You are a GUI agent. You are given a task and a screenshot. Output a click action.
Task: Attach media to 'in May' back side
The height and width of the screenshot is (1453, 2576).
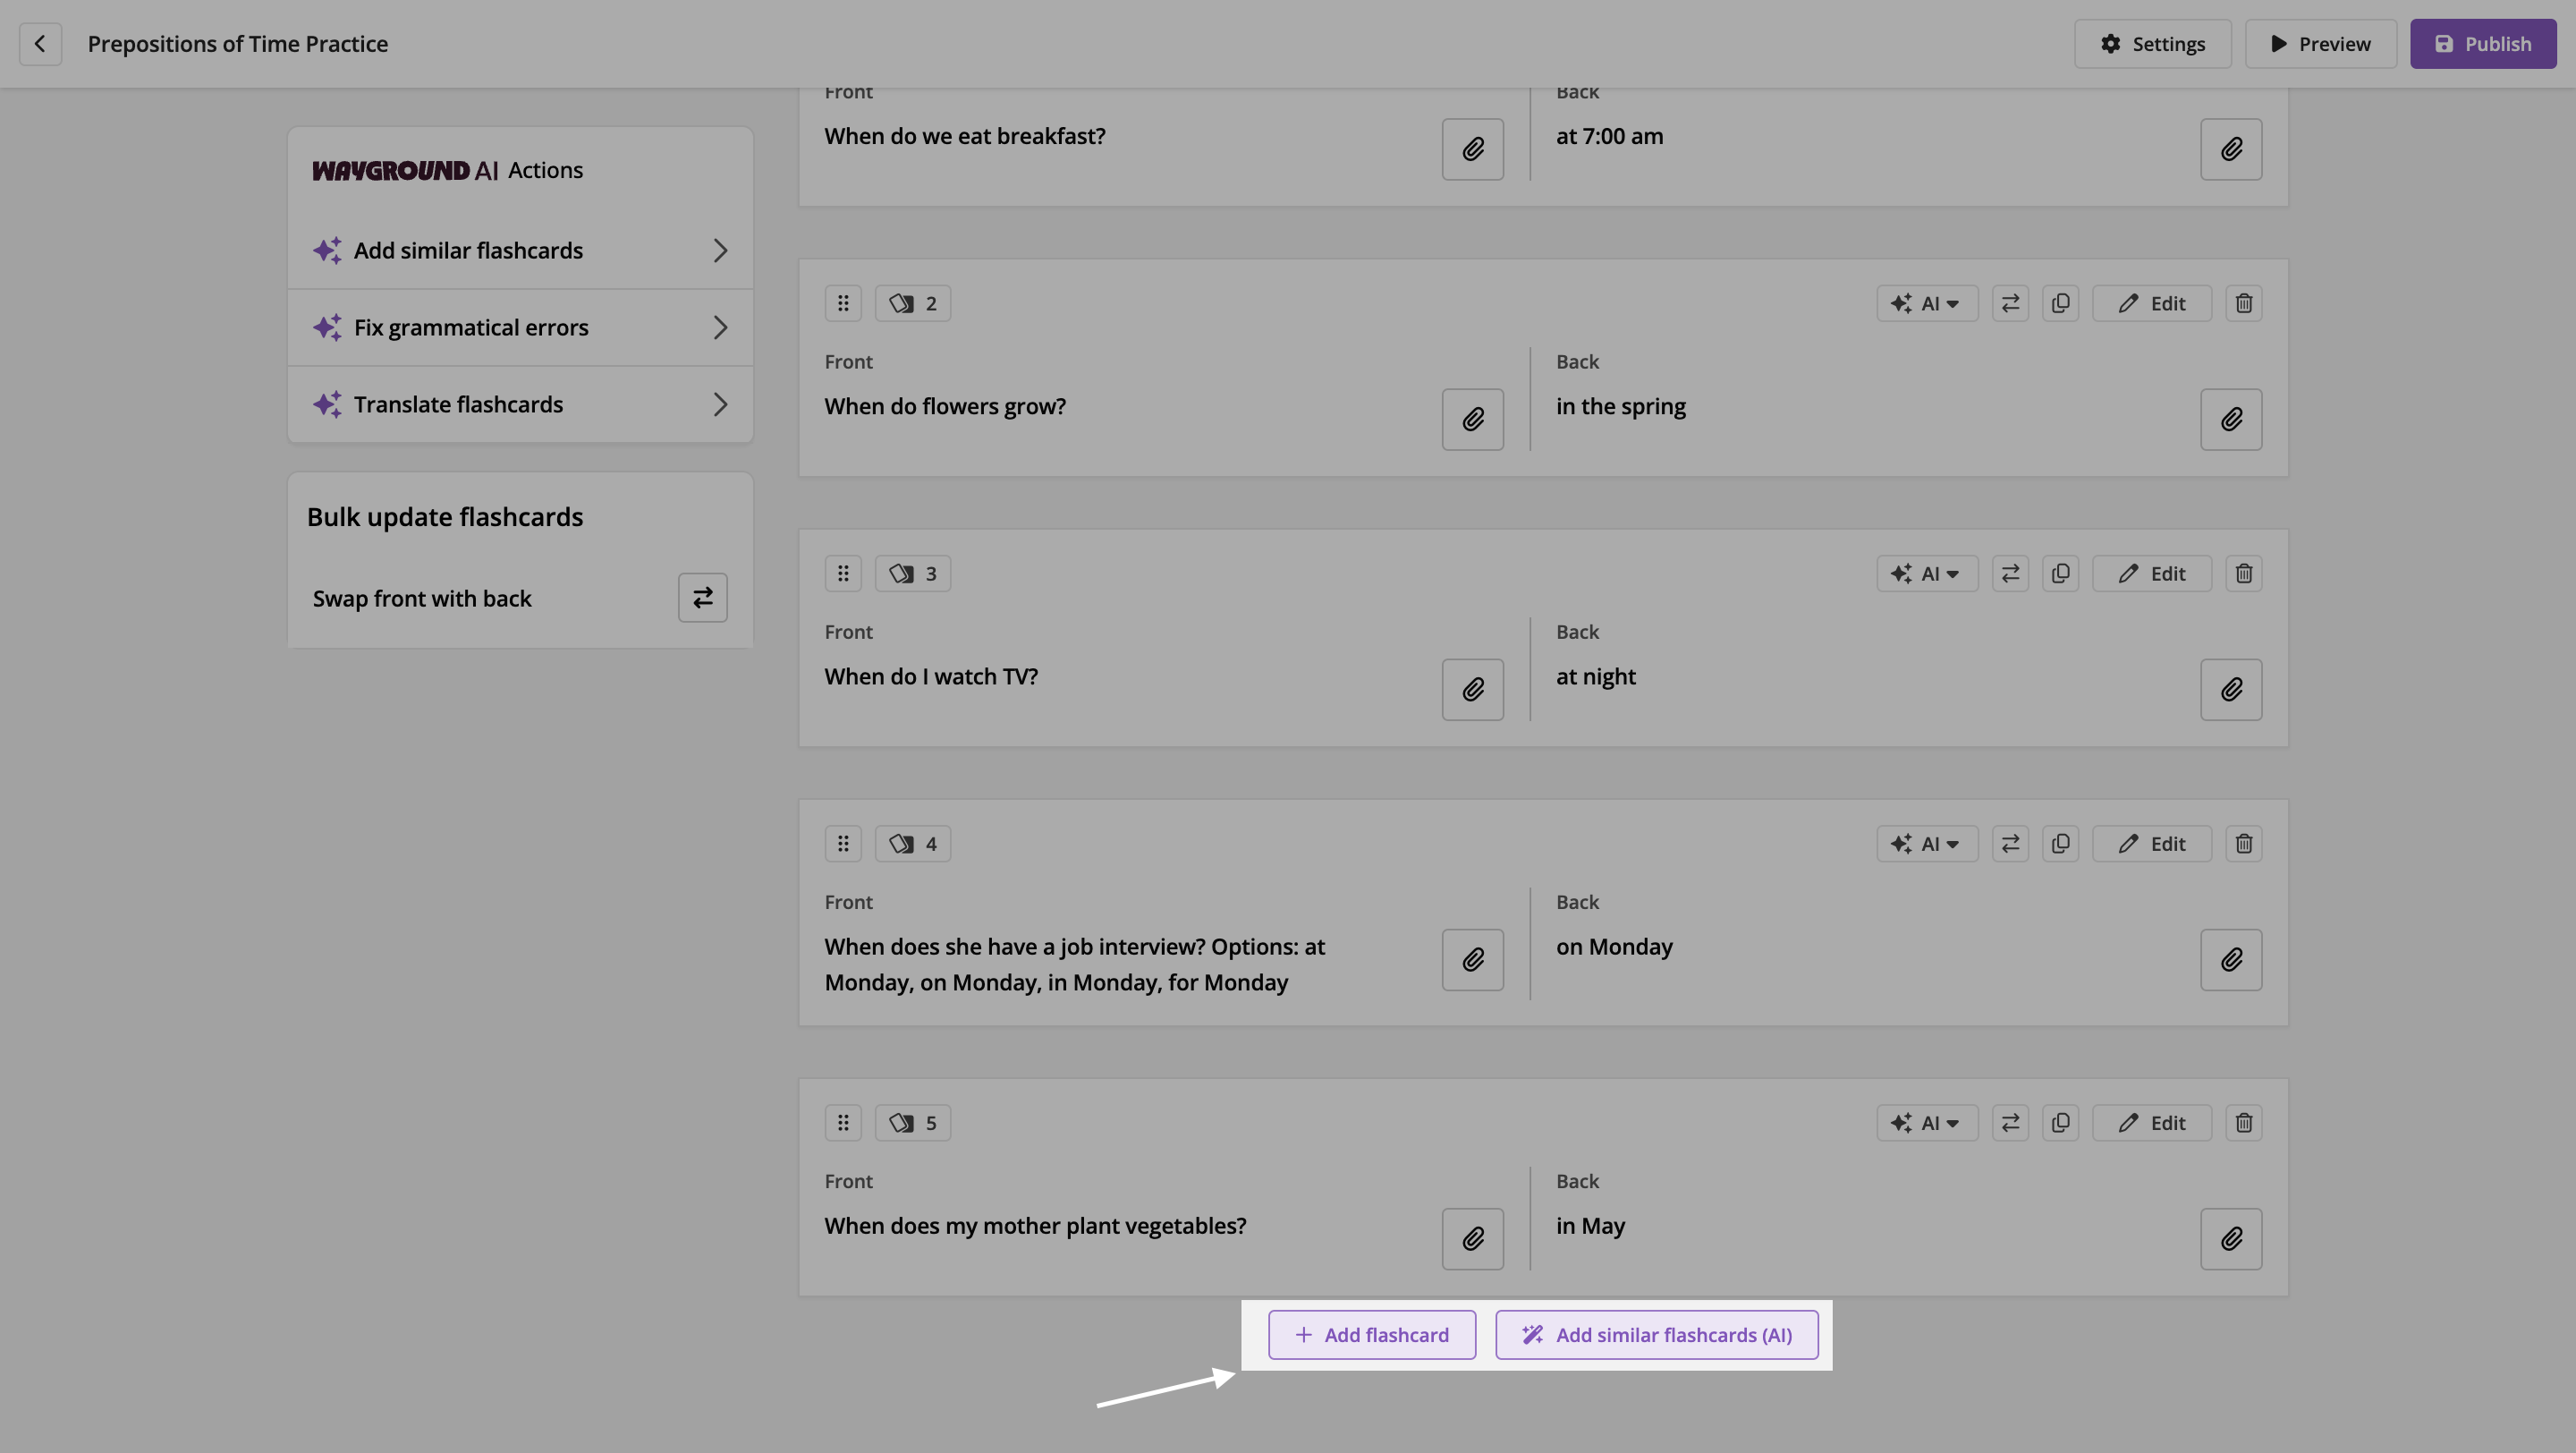2230,1239
